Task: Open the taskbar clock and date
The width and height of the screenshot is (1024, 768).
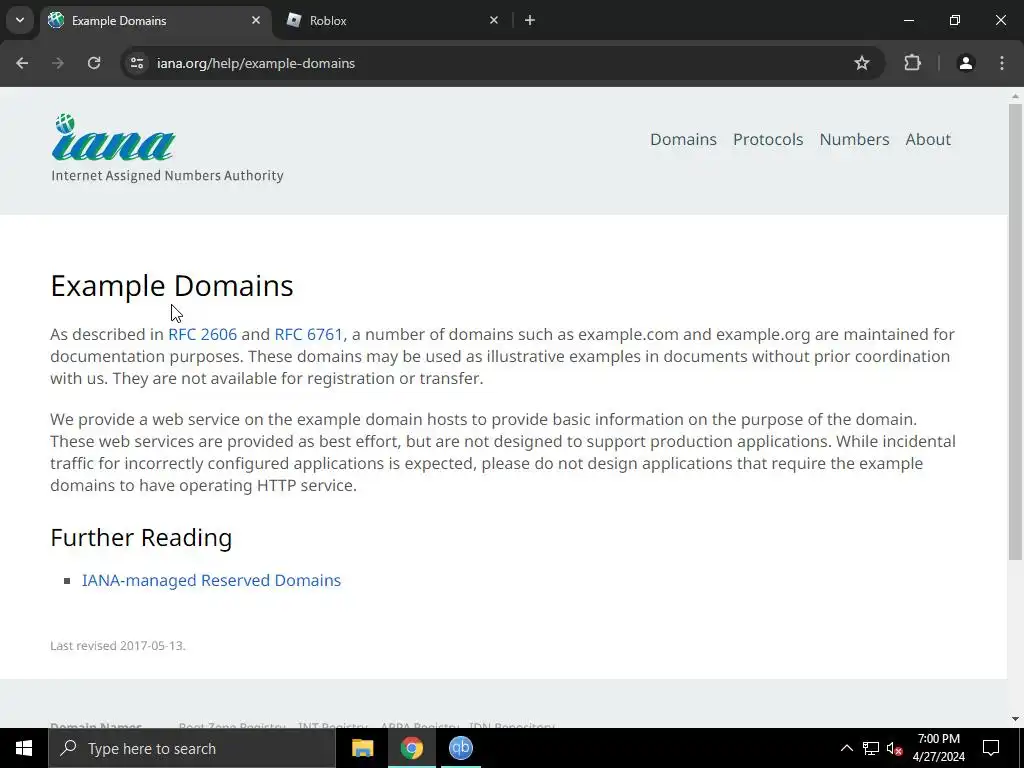Action: click(x=938, y=748)
